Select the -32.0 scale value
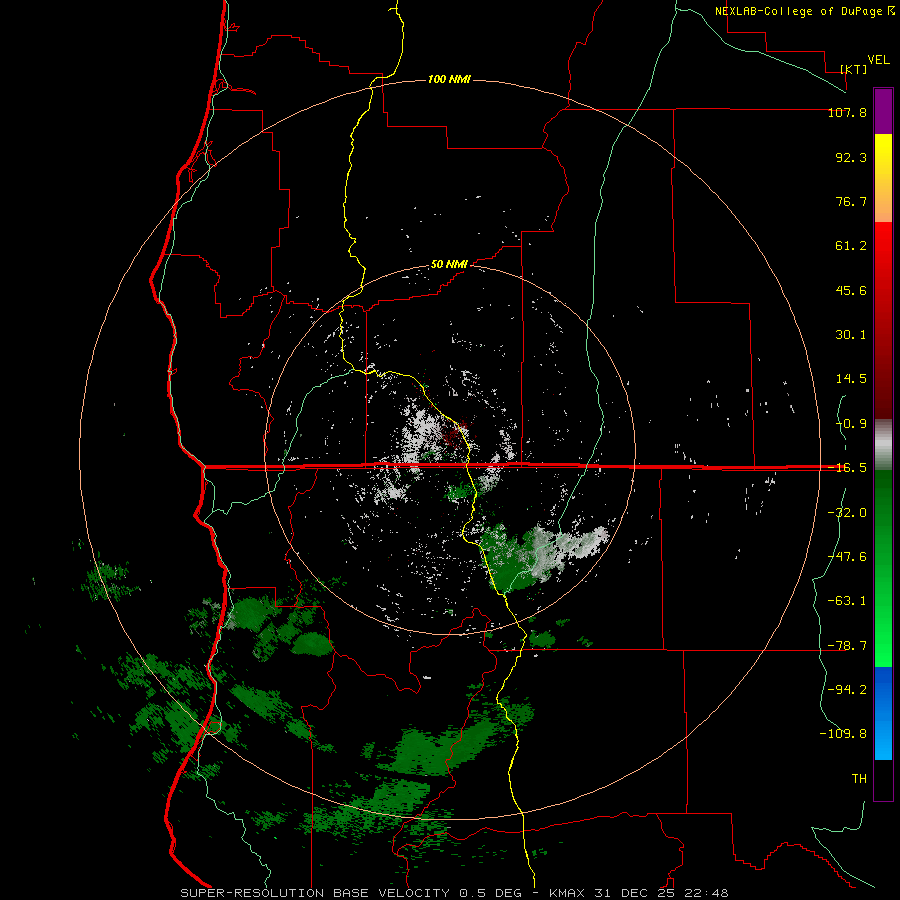 pos(847,513)
